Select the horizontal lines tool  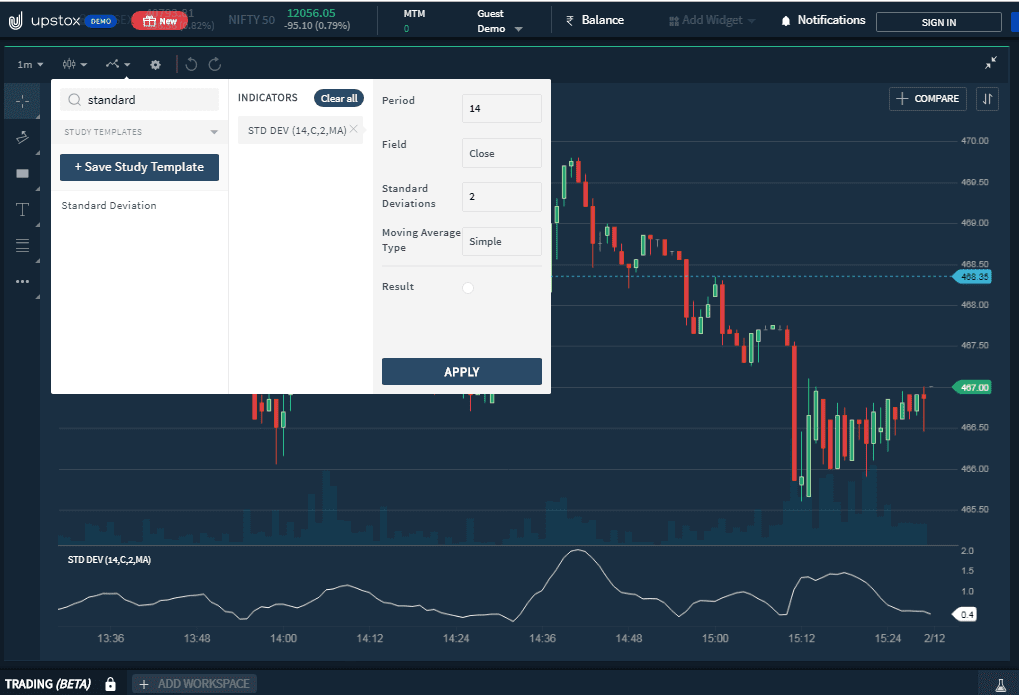(x=22, y=245)
